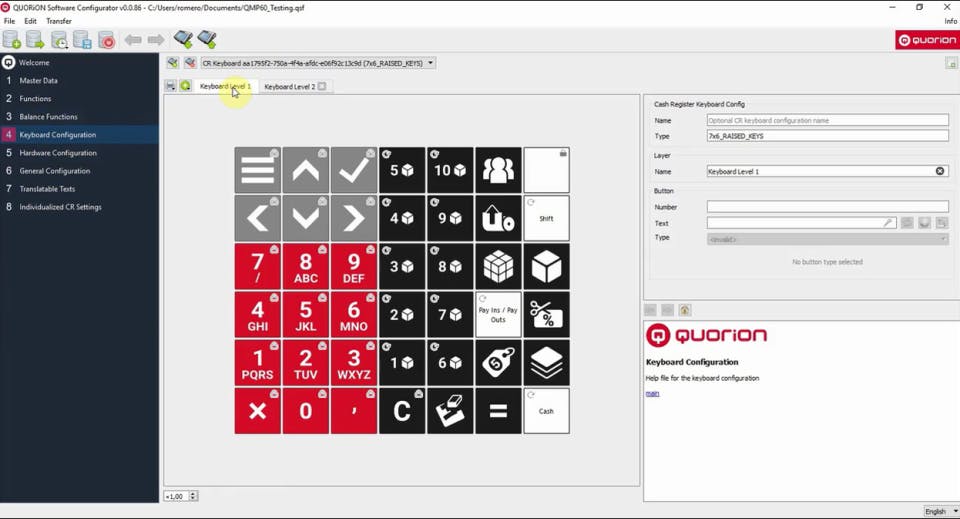Click the main help link
Viewport: 960px width, 519px height.
(x=652, y=394)
